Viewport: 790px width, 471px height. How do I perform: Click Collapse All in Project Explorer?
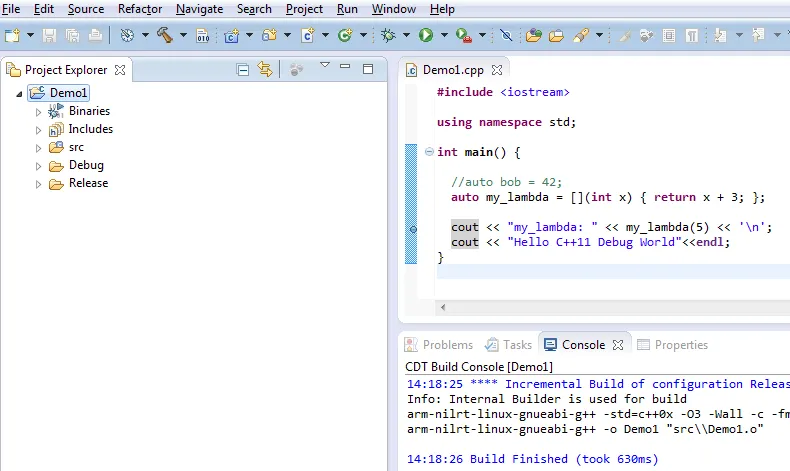242,70
